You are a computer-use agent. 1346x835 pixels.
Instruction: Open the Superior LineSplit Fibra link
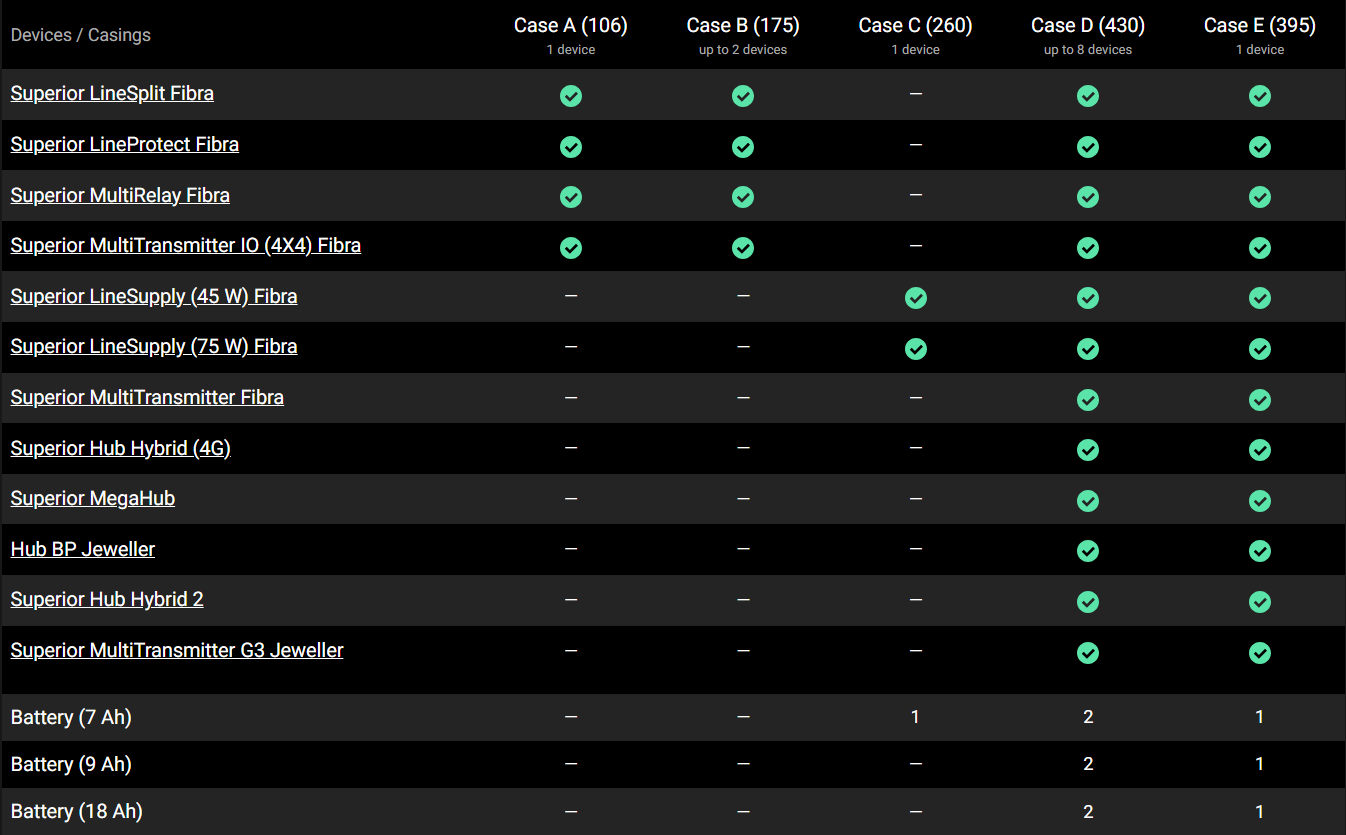(112, 94)
